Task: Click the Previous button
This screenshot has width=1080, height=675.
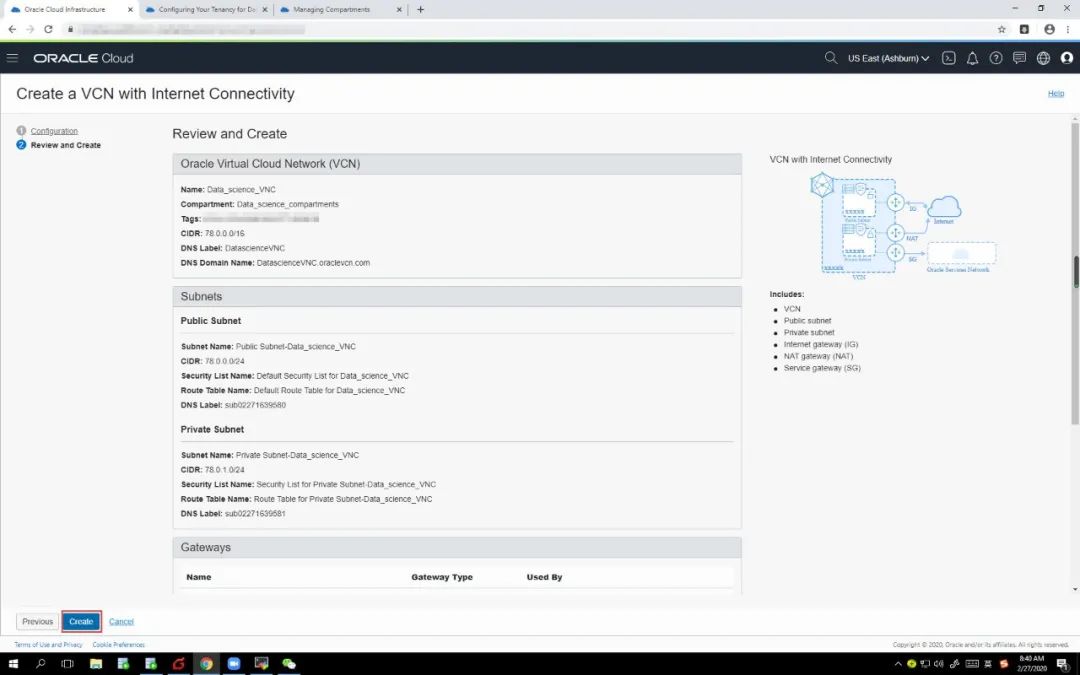Action: pos(38,621)
